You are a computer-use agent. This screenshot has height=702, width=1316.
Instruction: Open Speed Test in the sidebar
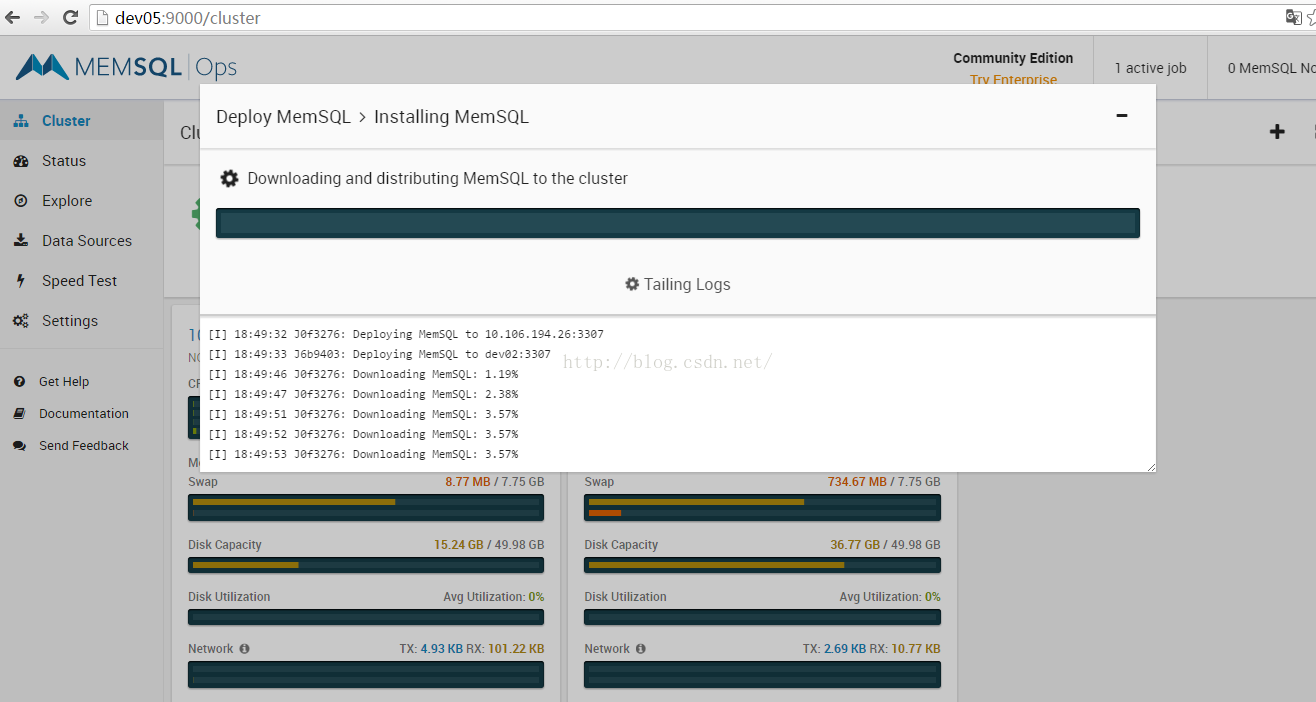point(82,280)
